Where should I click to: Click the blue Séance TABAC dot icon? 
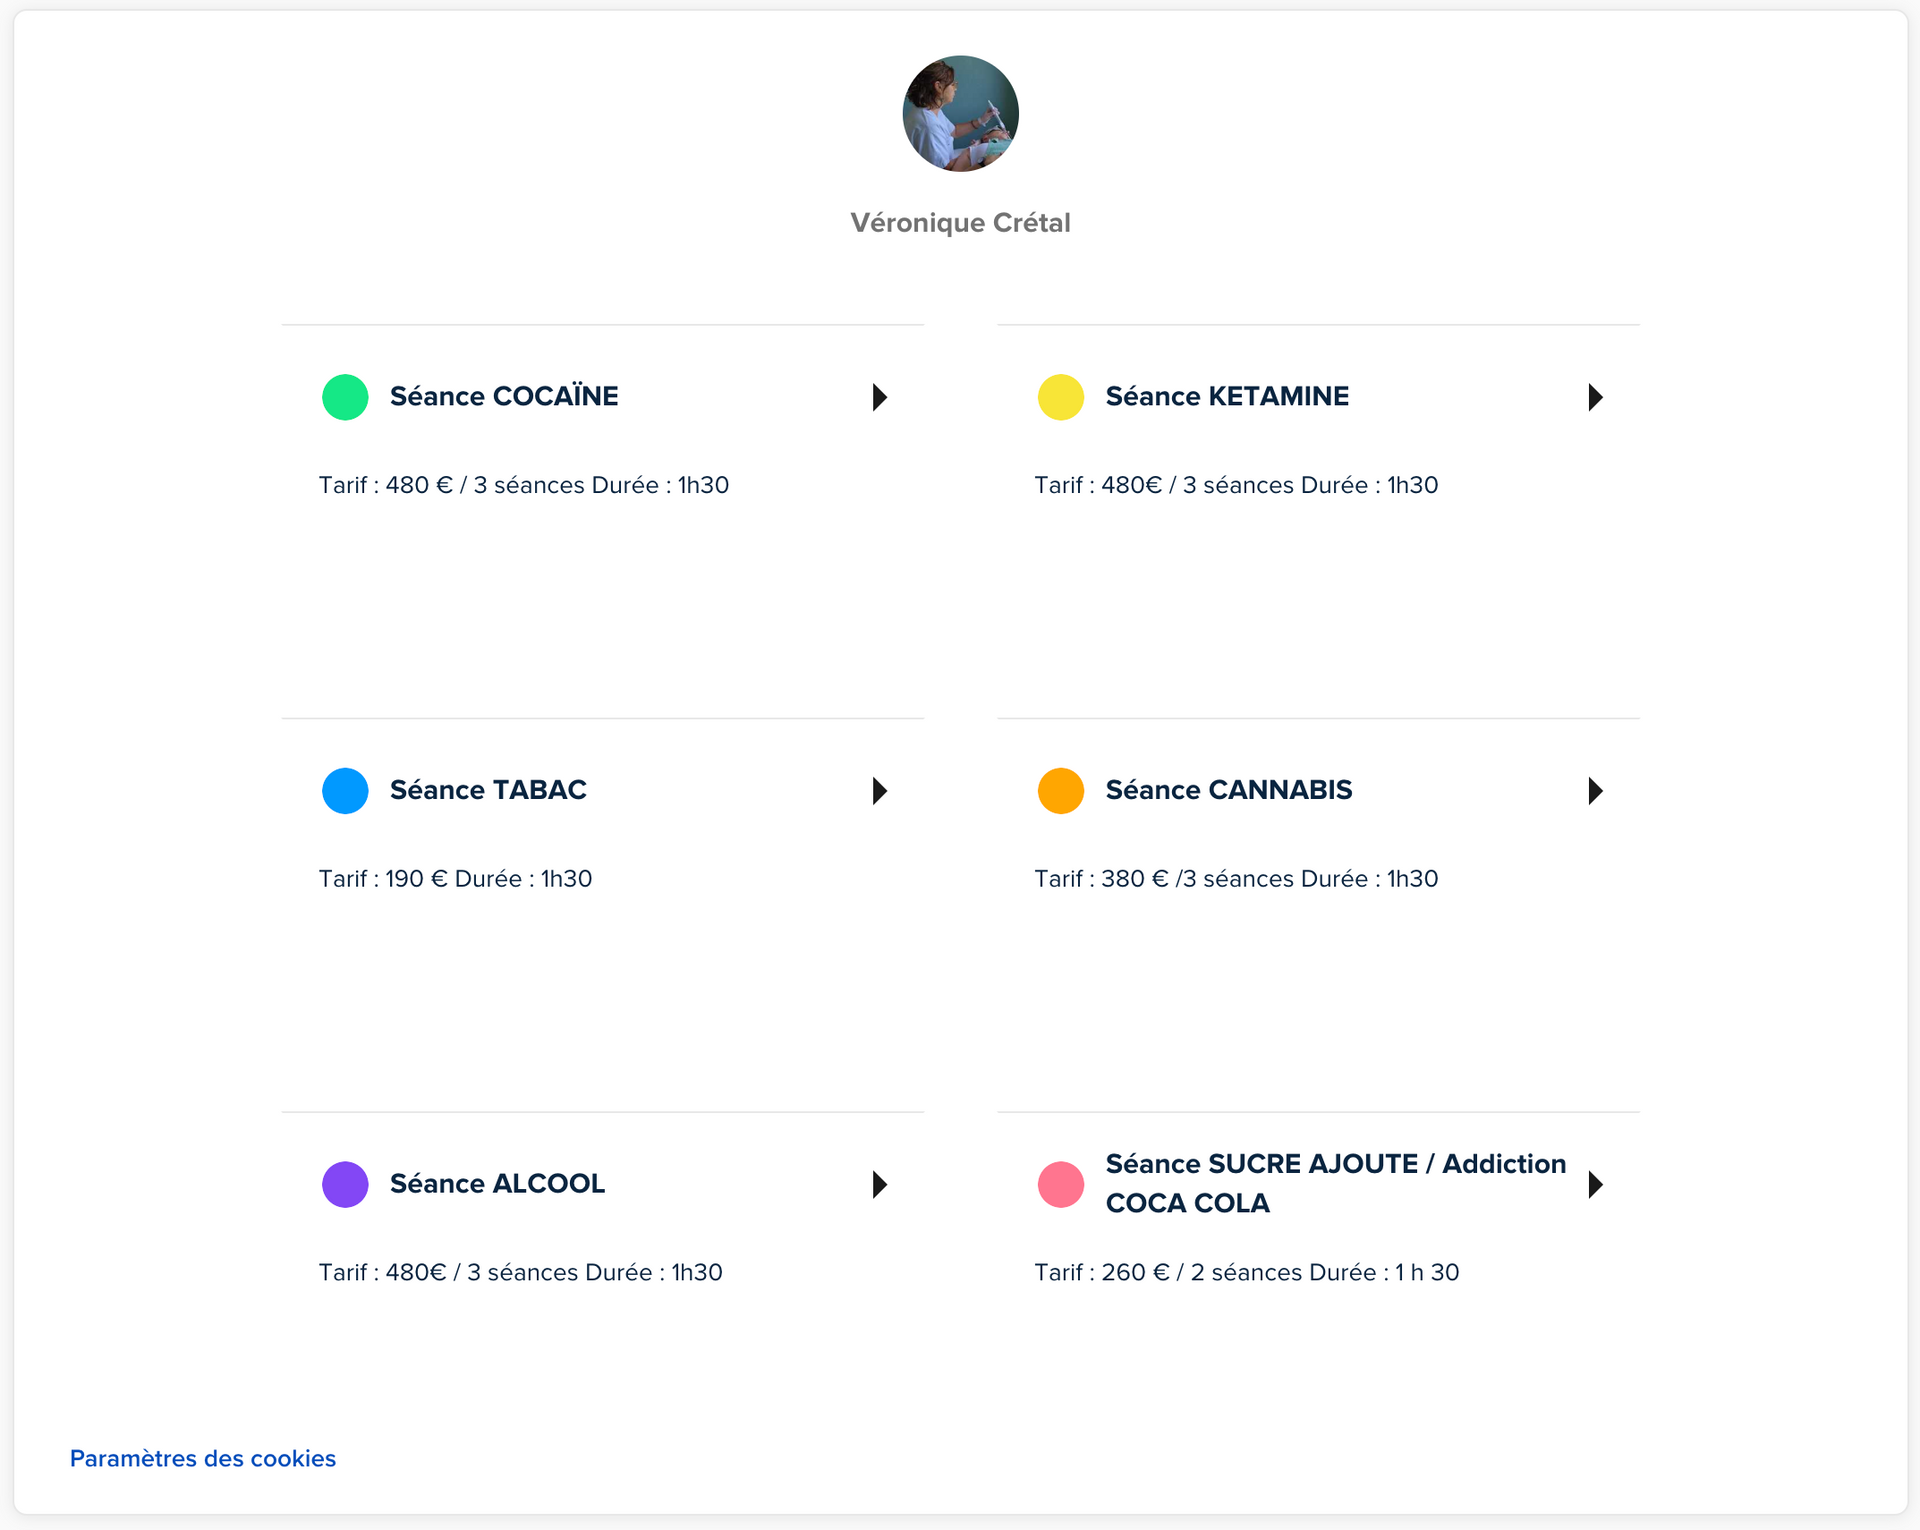click(x=345, y=790)
